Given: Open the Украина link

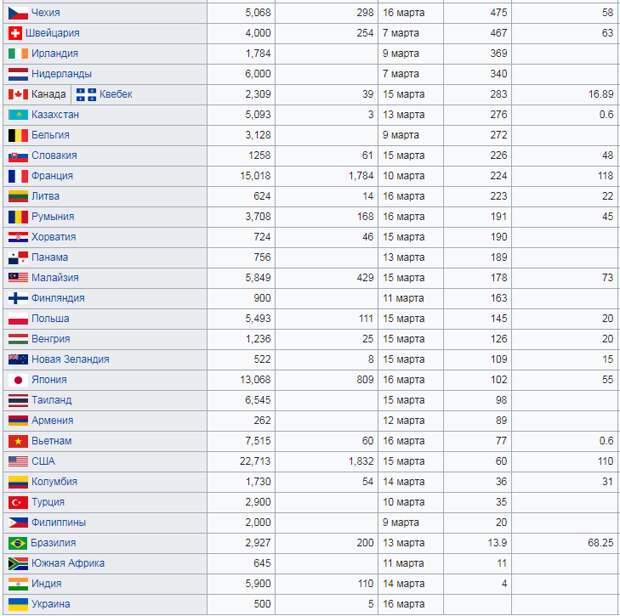Looking at the screenshot, I should 51,604.
